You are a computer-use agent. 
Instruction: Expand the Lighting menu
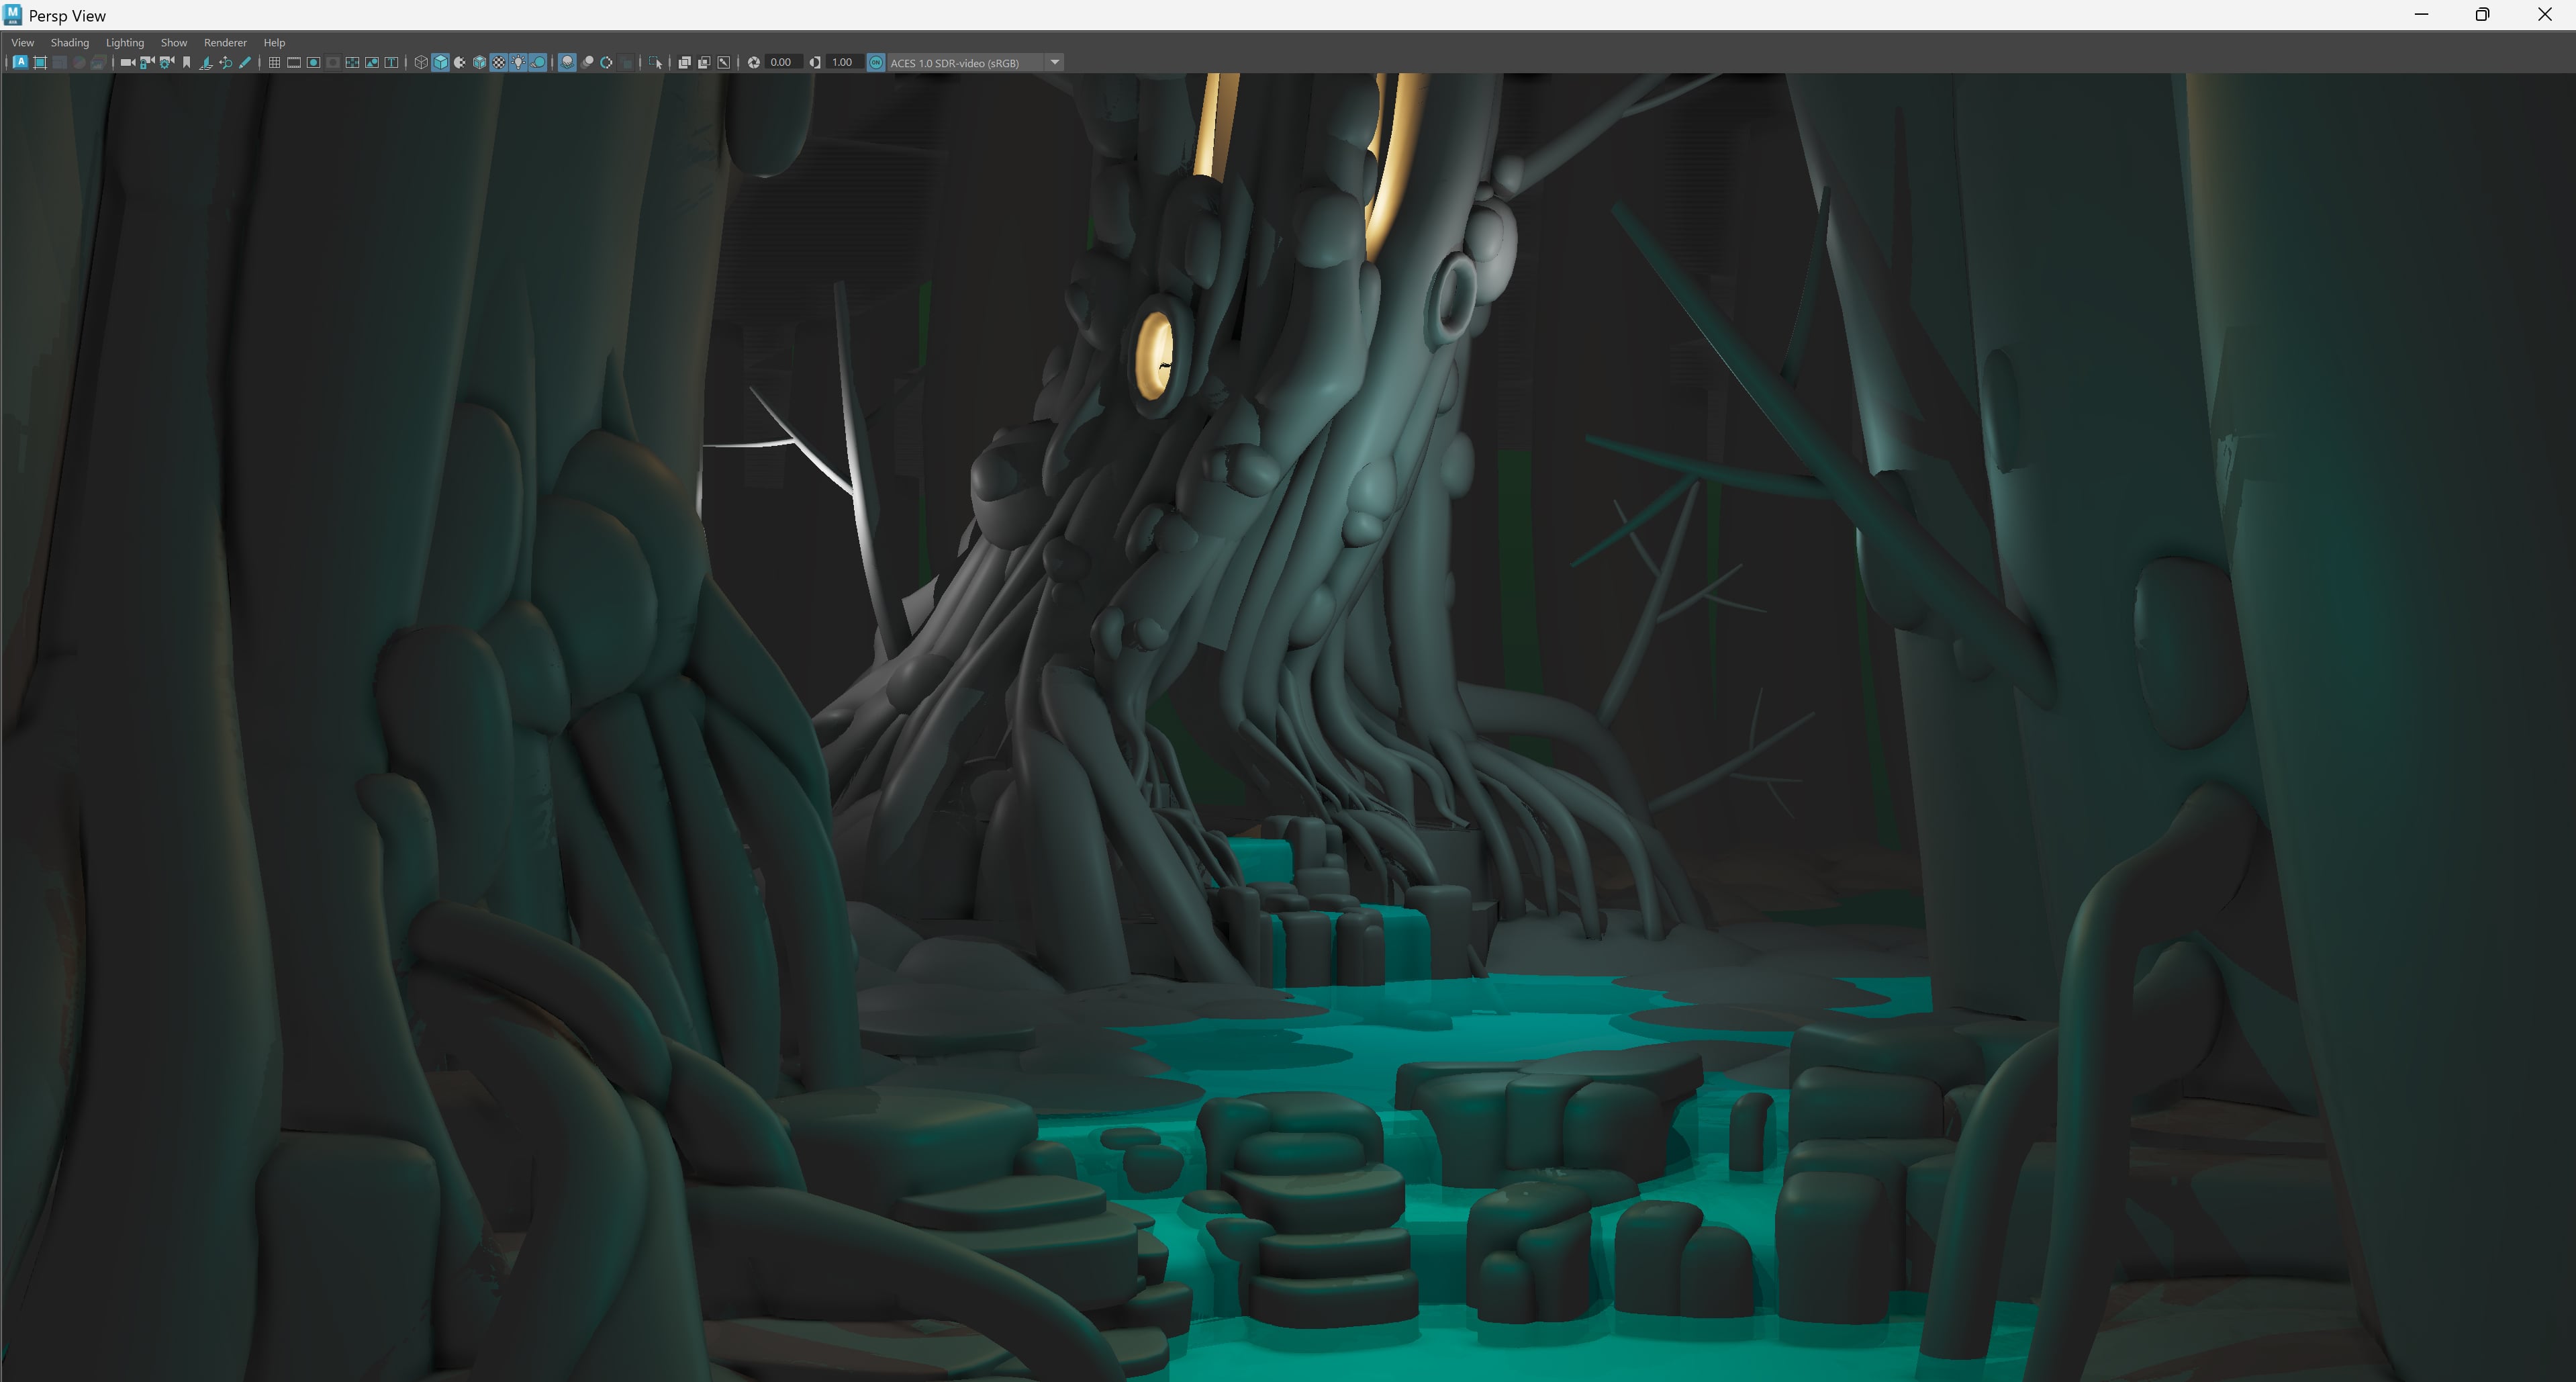tap(125, 42)
